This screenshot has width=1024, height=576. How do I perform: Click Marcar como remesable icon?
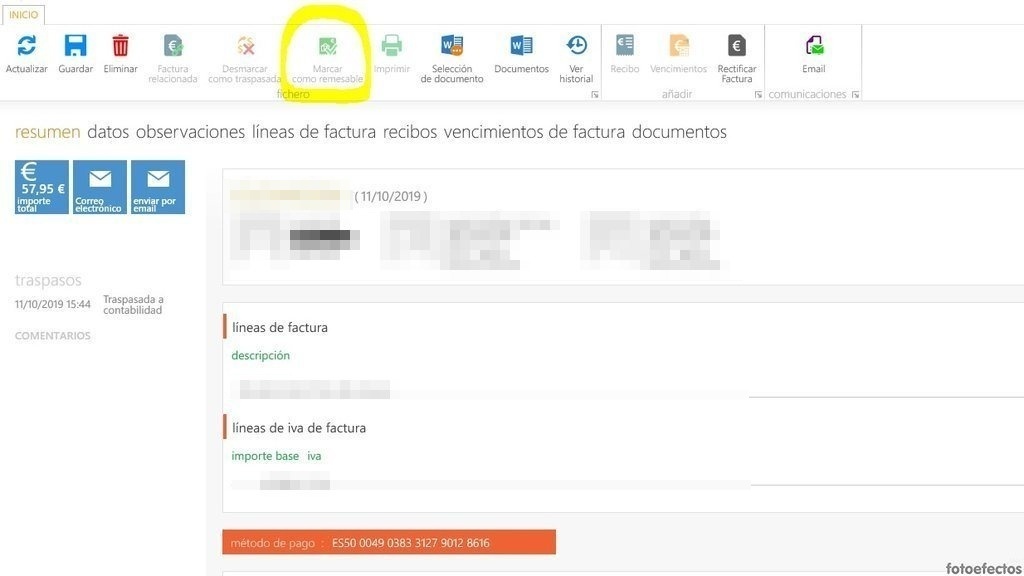(x=327, y=47)
